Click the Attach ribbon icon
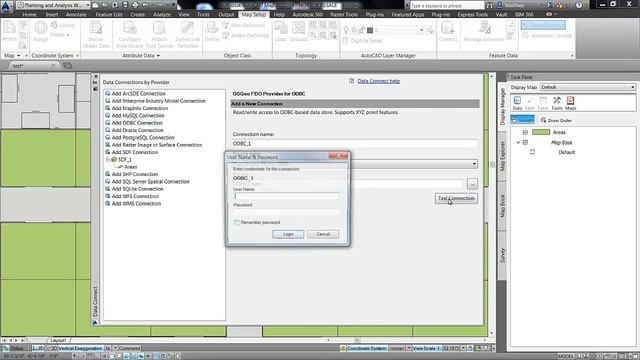Viewport: 640px width, 360px height. point(9,32)
